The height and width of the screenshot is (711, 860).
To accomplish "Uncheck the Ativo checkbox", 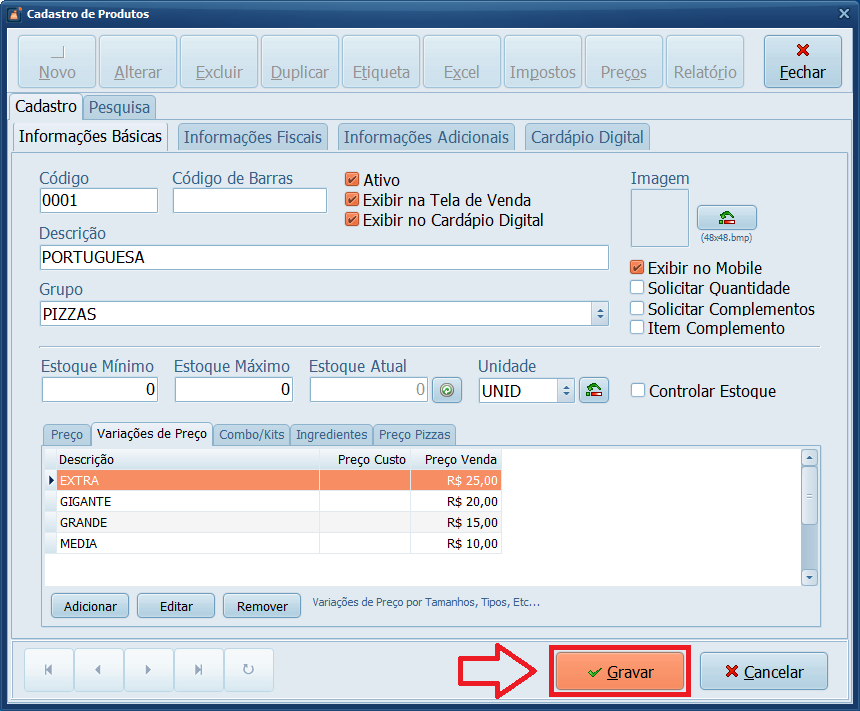I will tap(352, 181).
